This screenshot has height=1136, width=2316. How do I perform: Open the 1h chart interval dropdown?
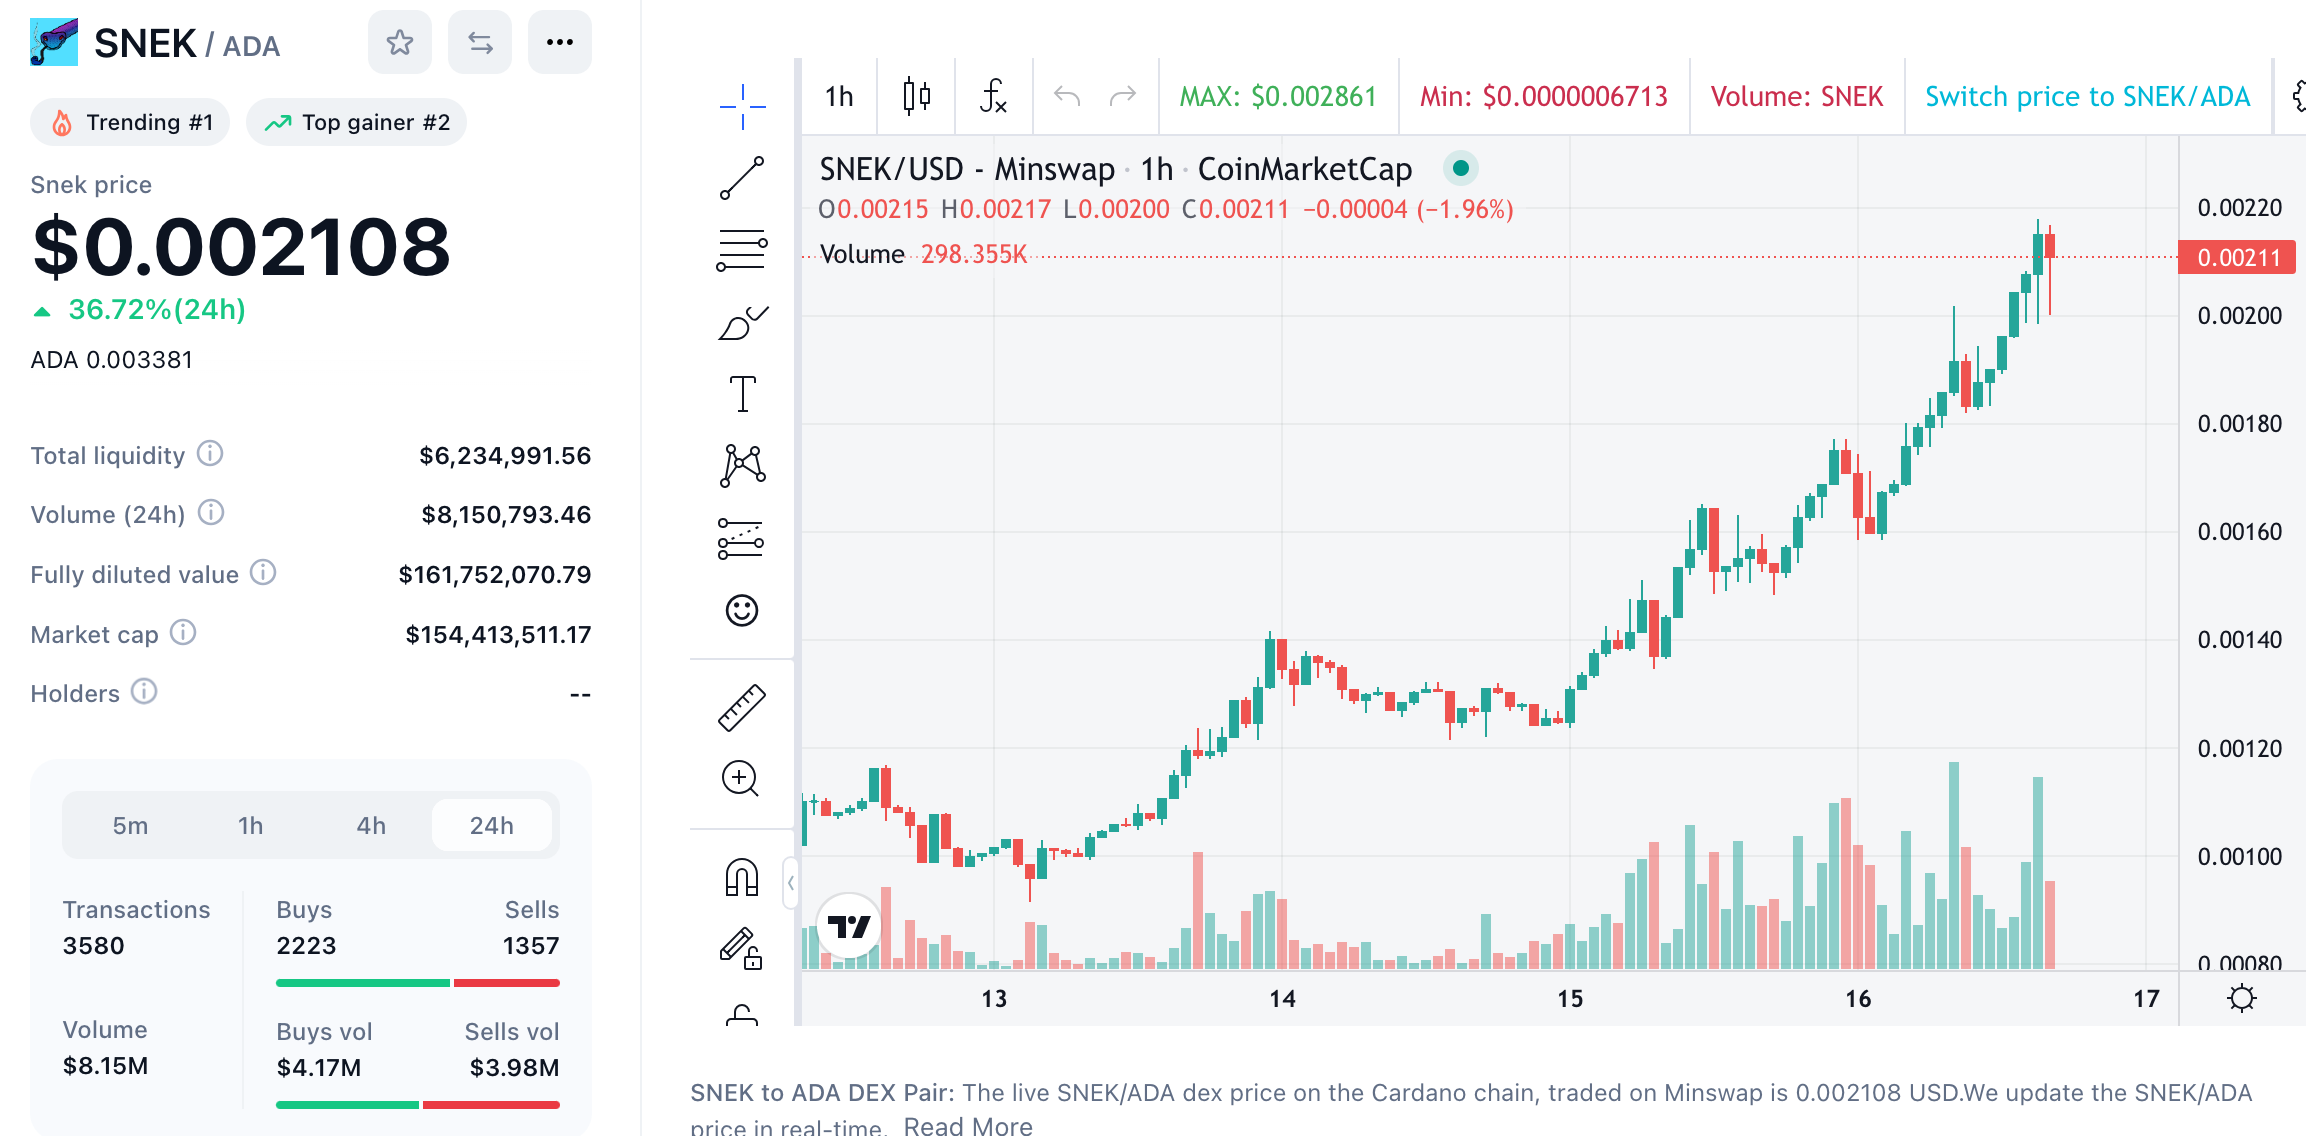pos(839,96)
